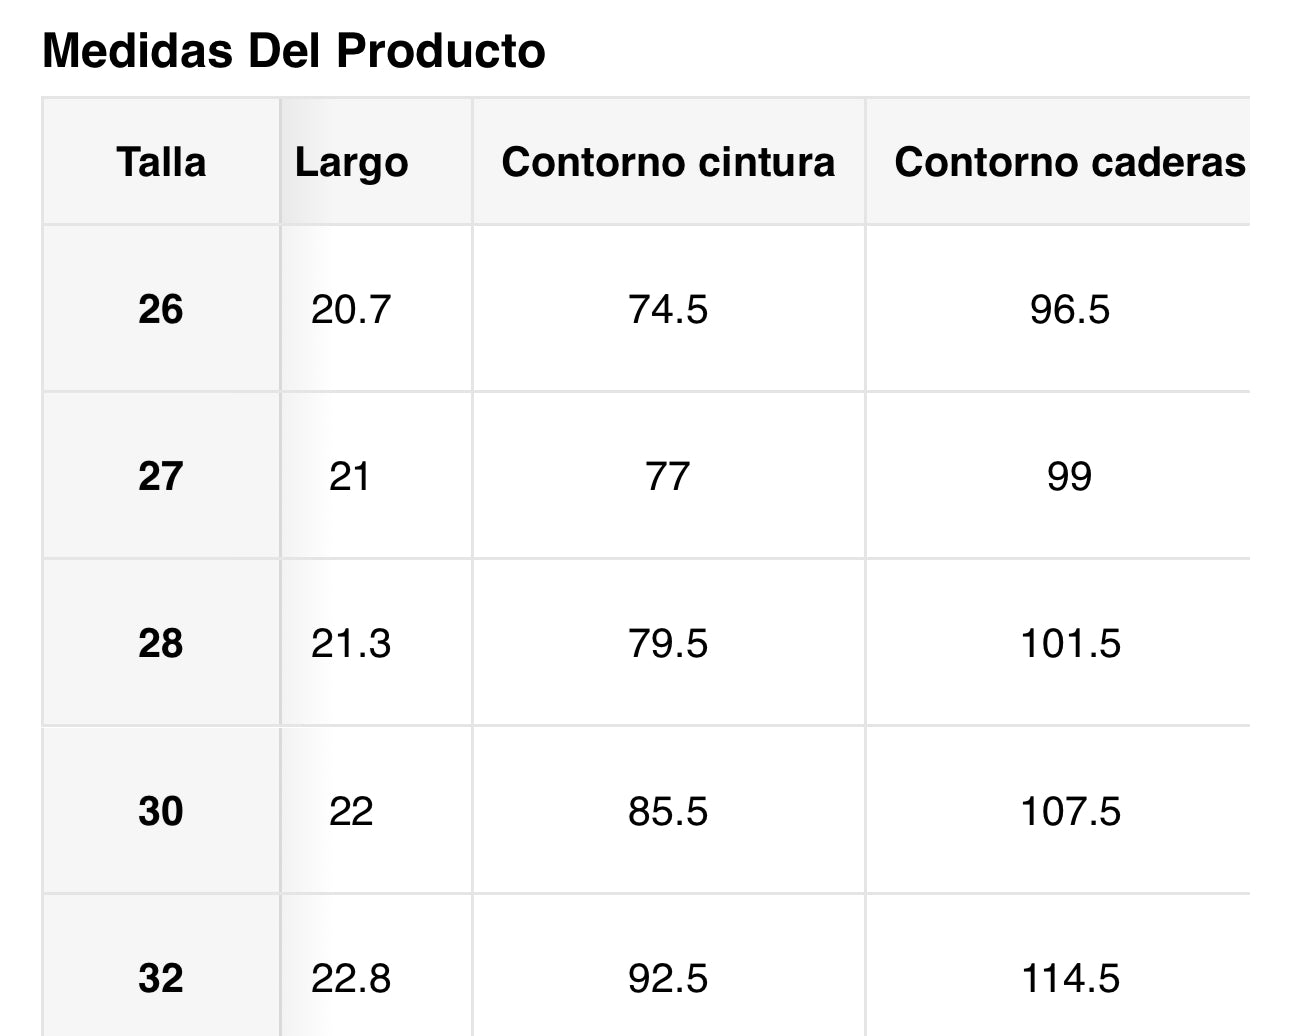
Task: Select the size 32 row label
Action: pos(161,978)
